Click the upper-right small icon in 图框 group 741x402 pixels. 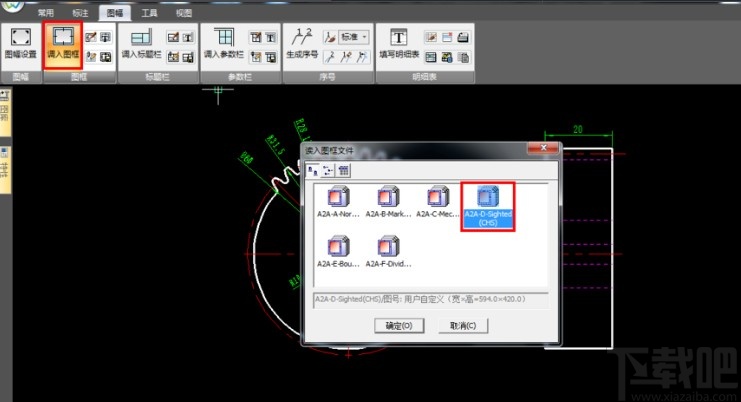tap(105, 37)
